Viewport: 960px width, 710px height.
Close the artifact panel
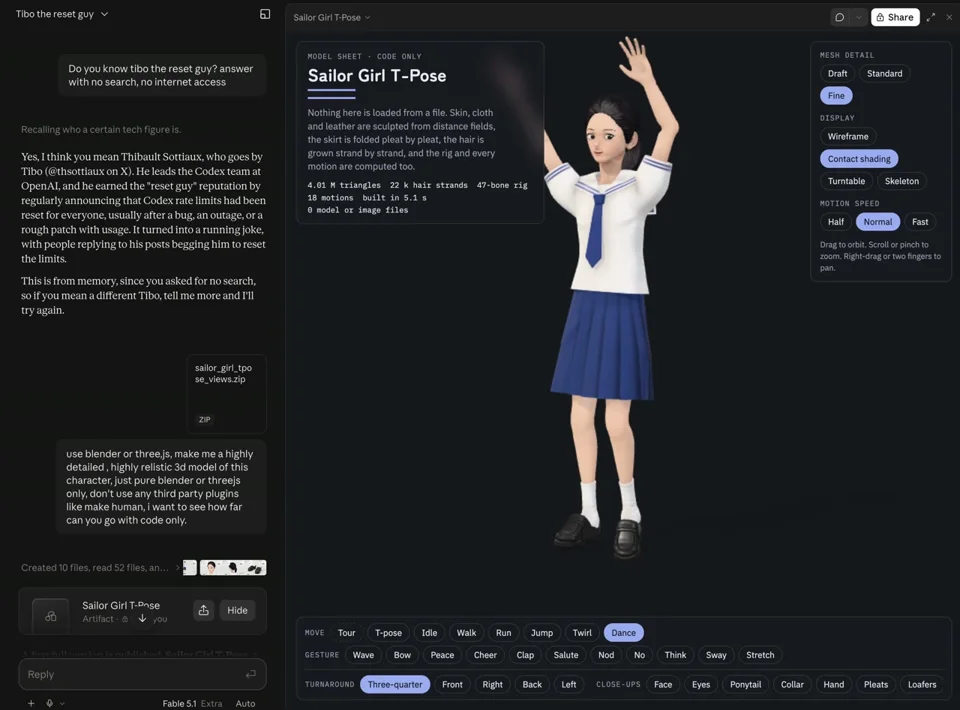click(x=949, y=17)
